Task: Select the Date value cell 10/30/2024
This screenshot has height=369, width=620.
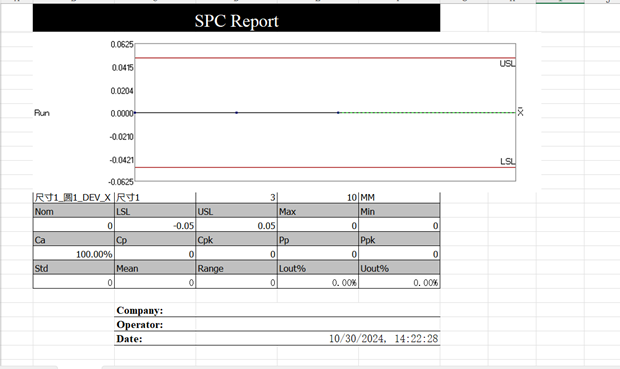Action: pyautogui.click(x=318, y=339)
